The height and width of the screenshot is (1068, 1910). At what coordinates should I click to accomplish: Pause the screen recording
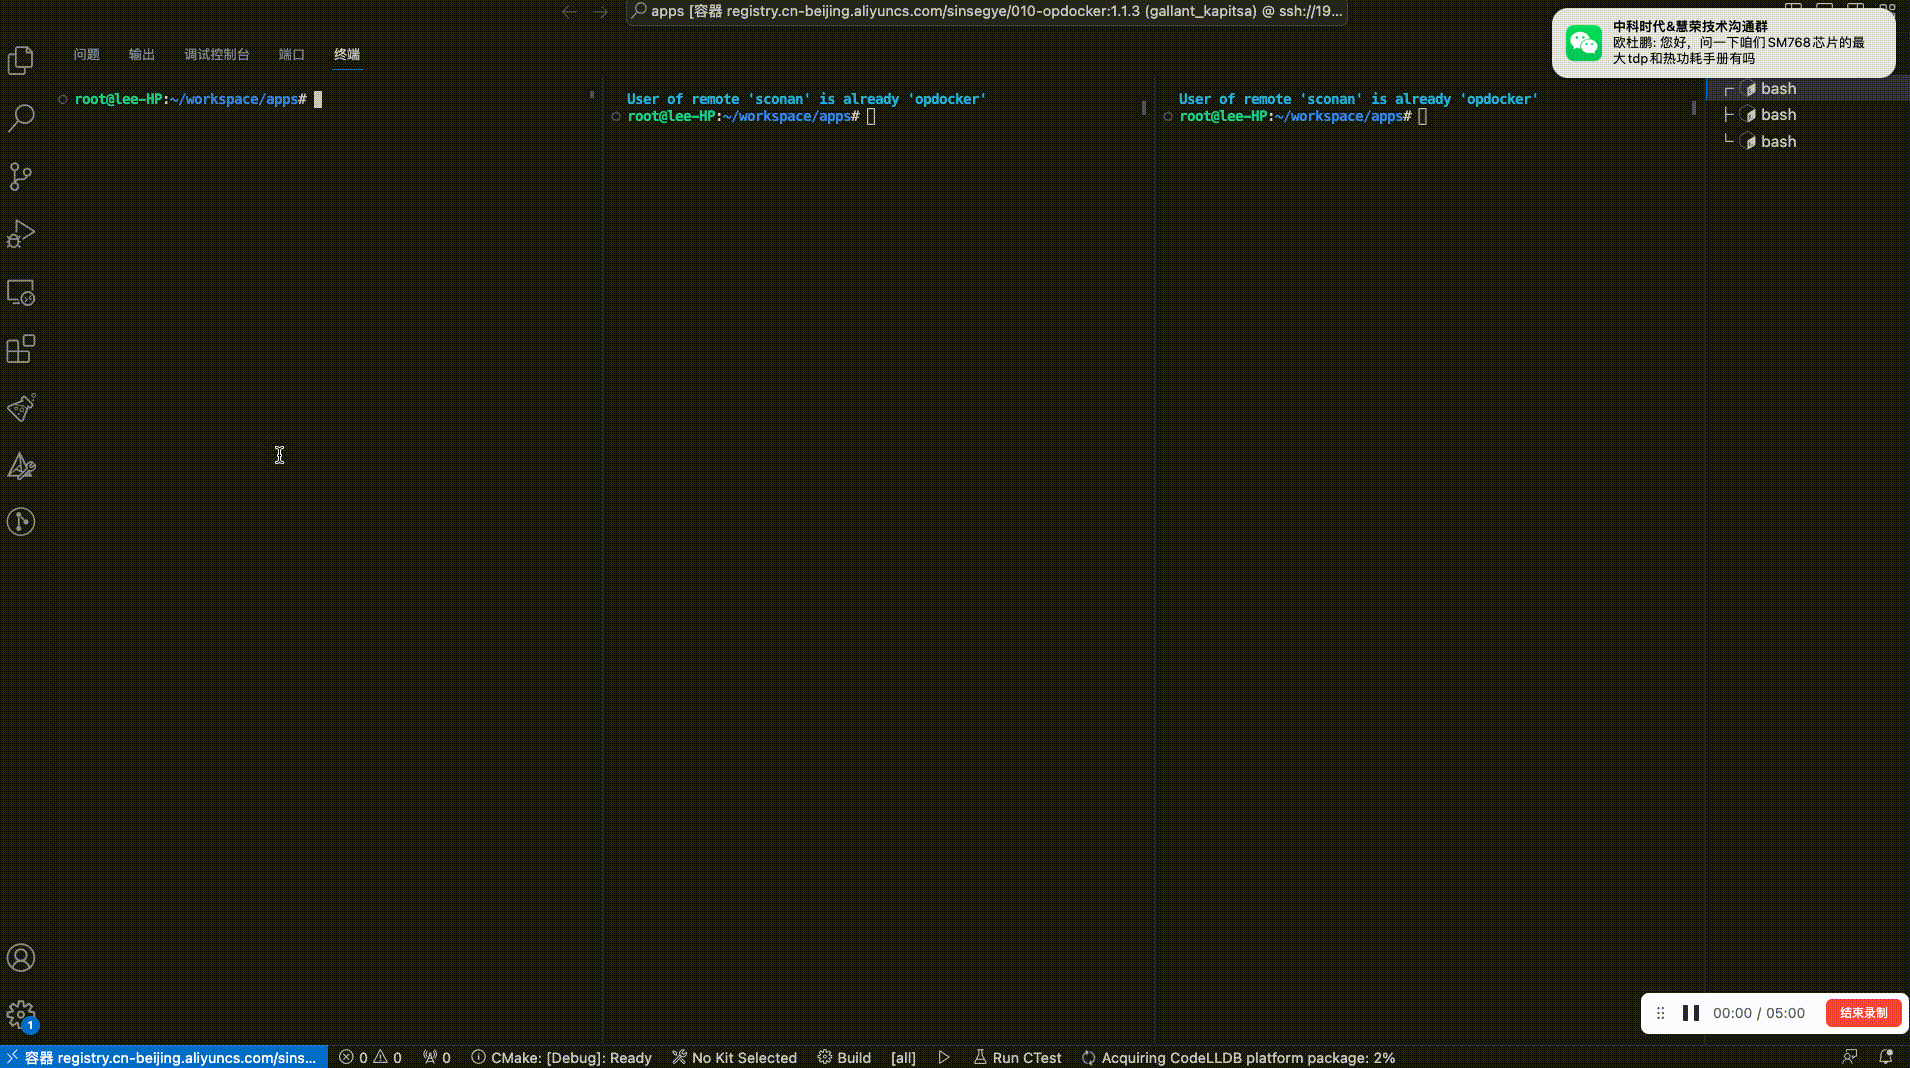click(x=1691, y=1013)
